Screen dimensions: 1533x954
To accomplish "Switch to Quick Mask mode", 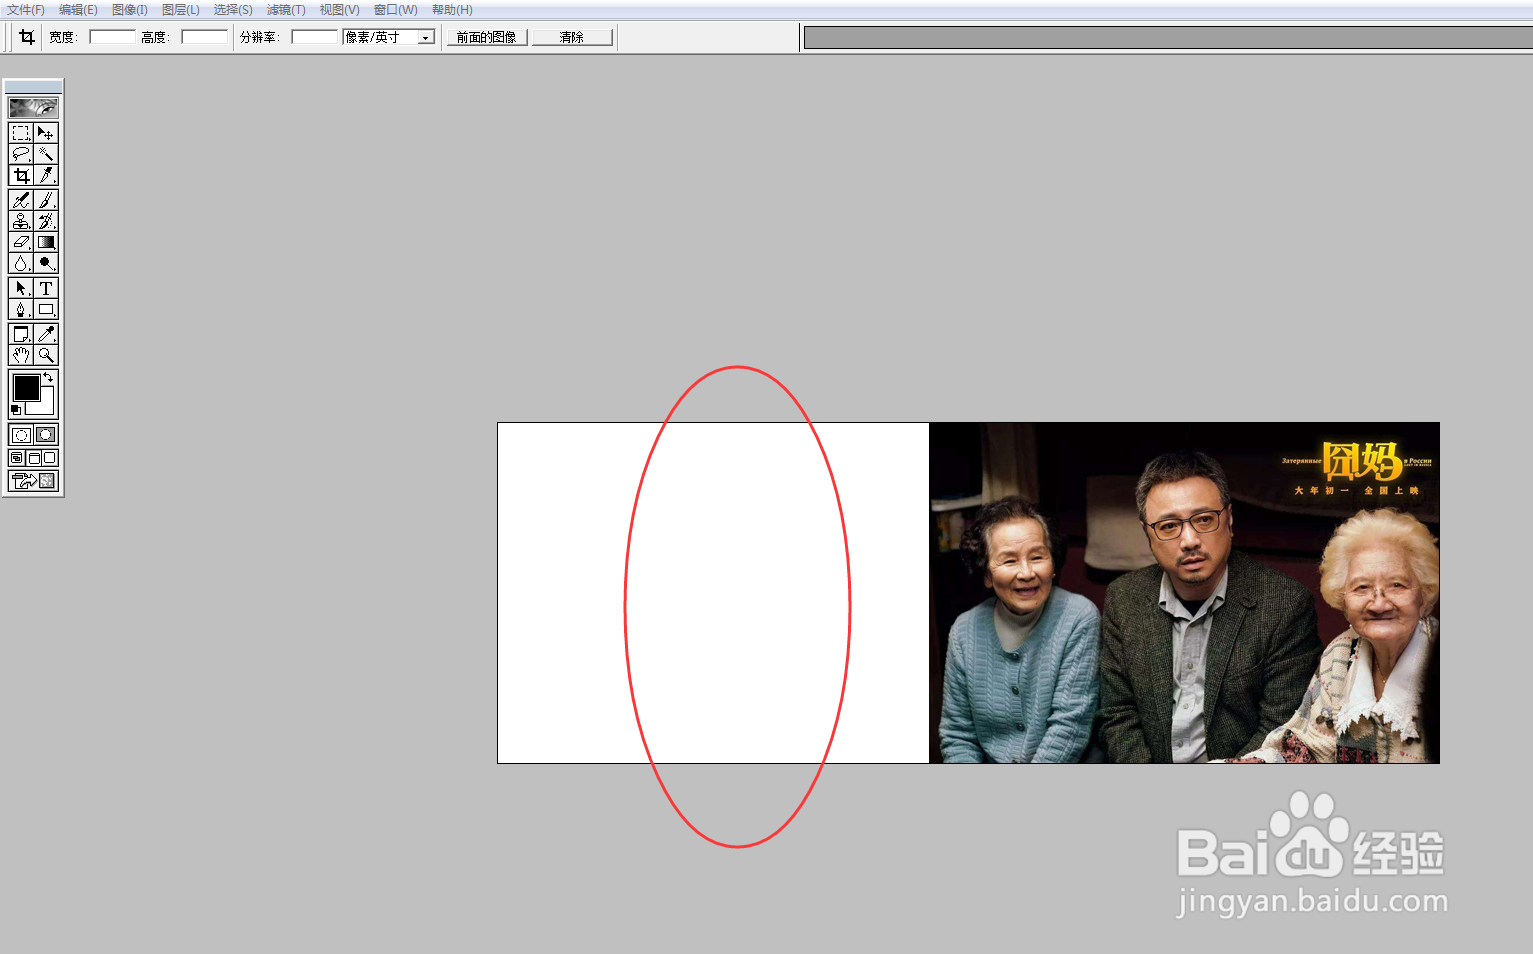I will click(46, 435).
